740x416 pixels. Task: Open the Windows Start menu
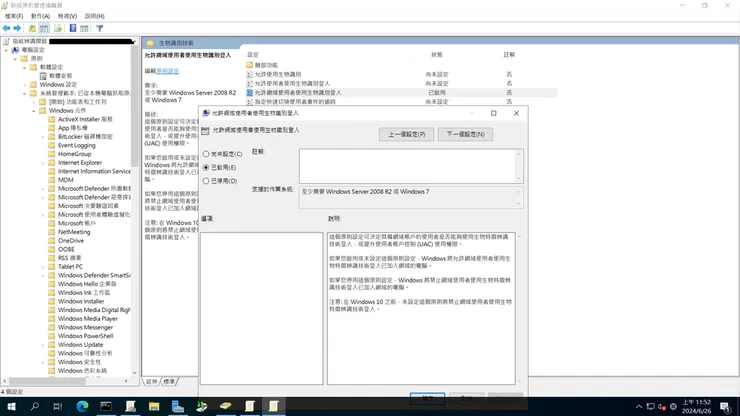pos(11,406)
